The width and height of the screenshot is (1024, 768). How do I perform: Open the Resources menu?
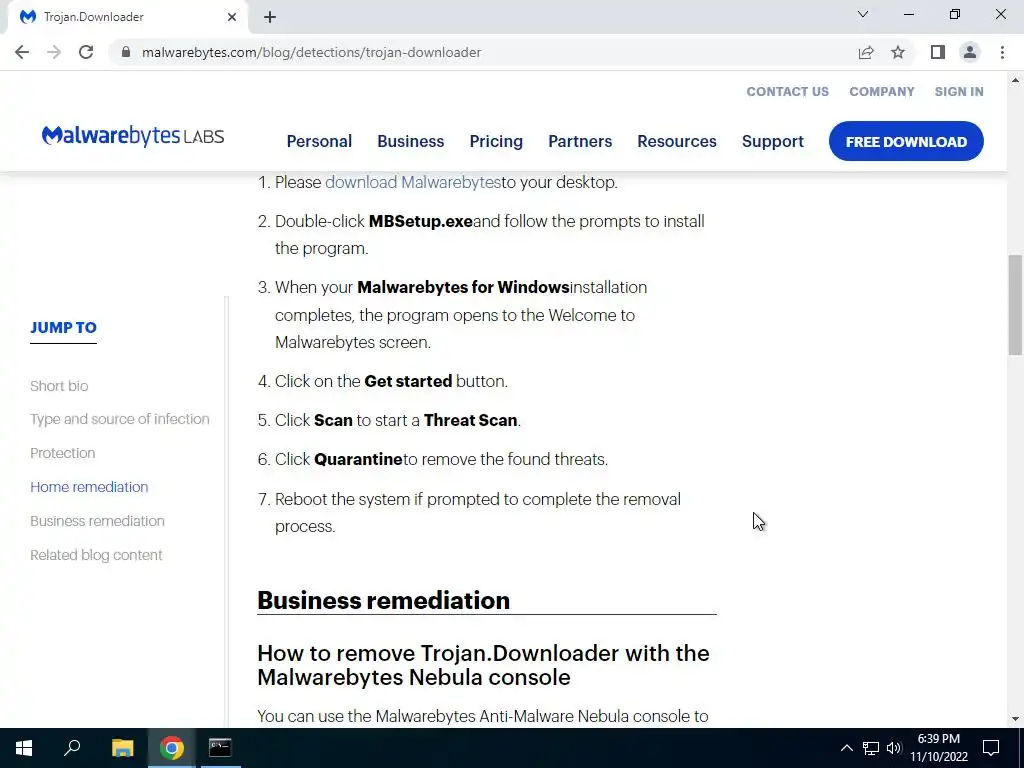point(677,141)
